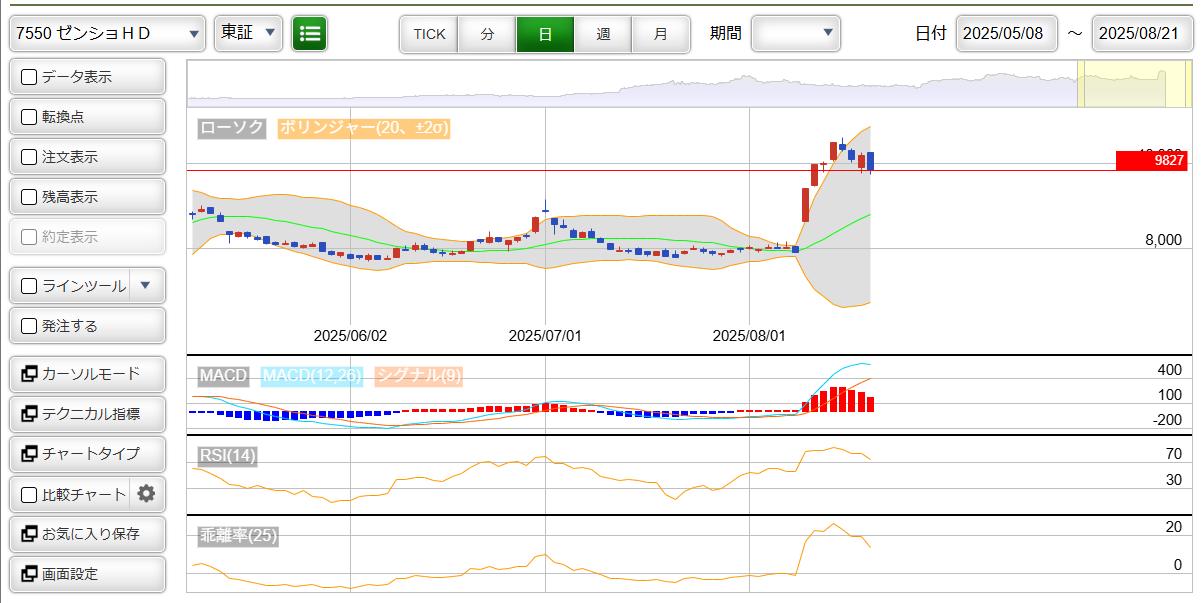Viewport: 1204px width, 603px height.
Task: Open the comparison chart gear settings
Action: pyautogui.click(x=146, y=494)
